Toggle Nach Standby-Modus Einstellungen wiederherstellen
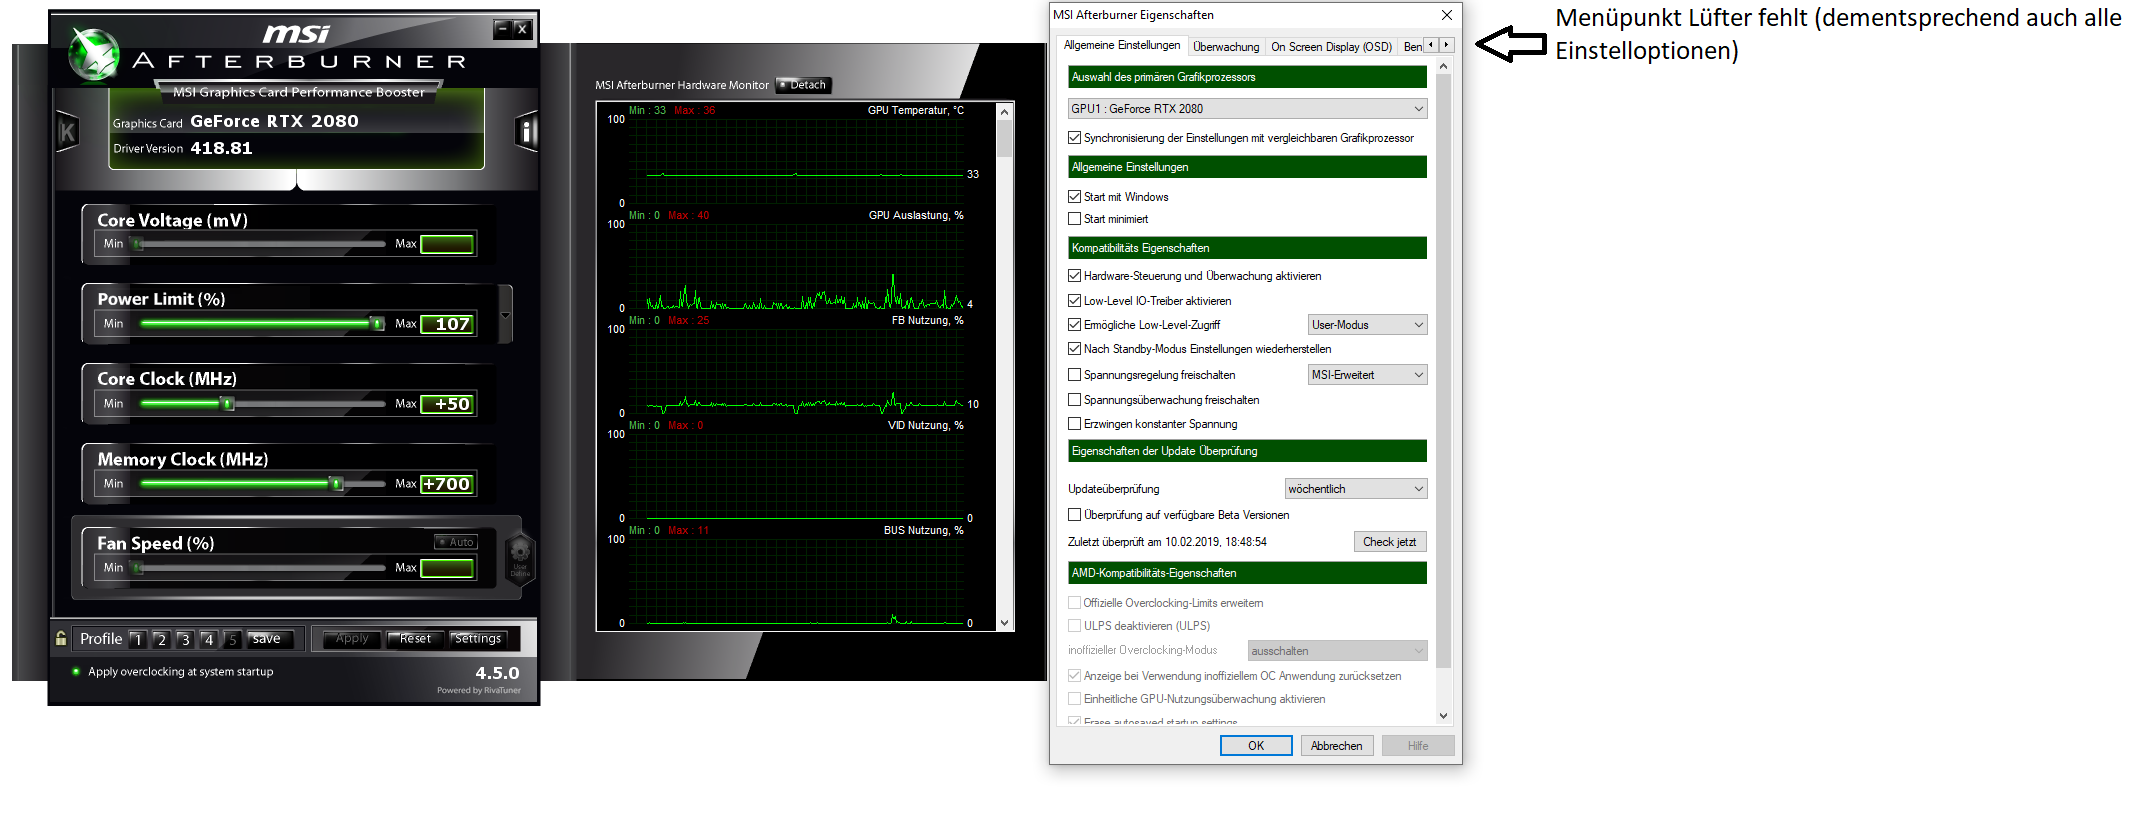 pyautogui.click(x=1074, y=349)
